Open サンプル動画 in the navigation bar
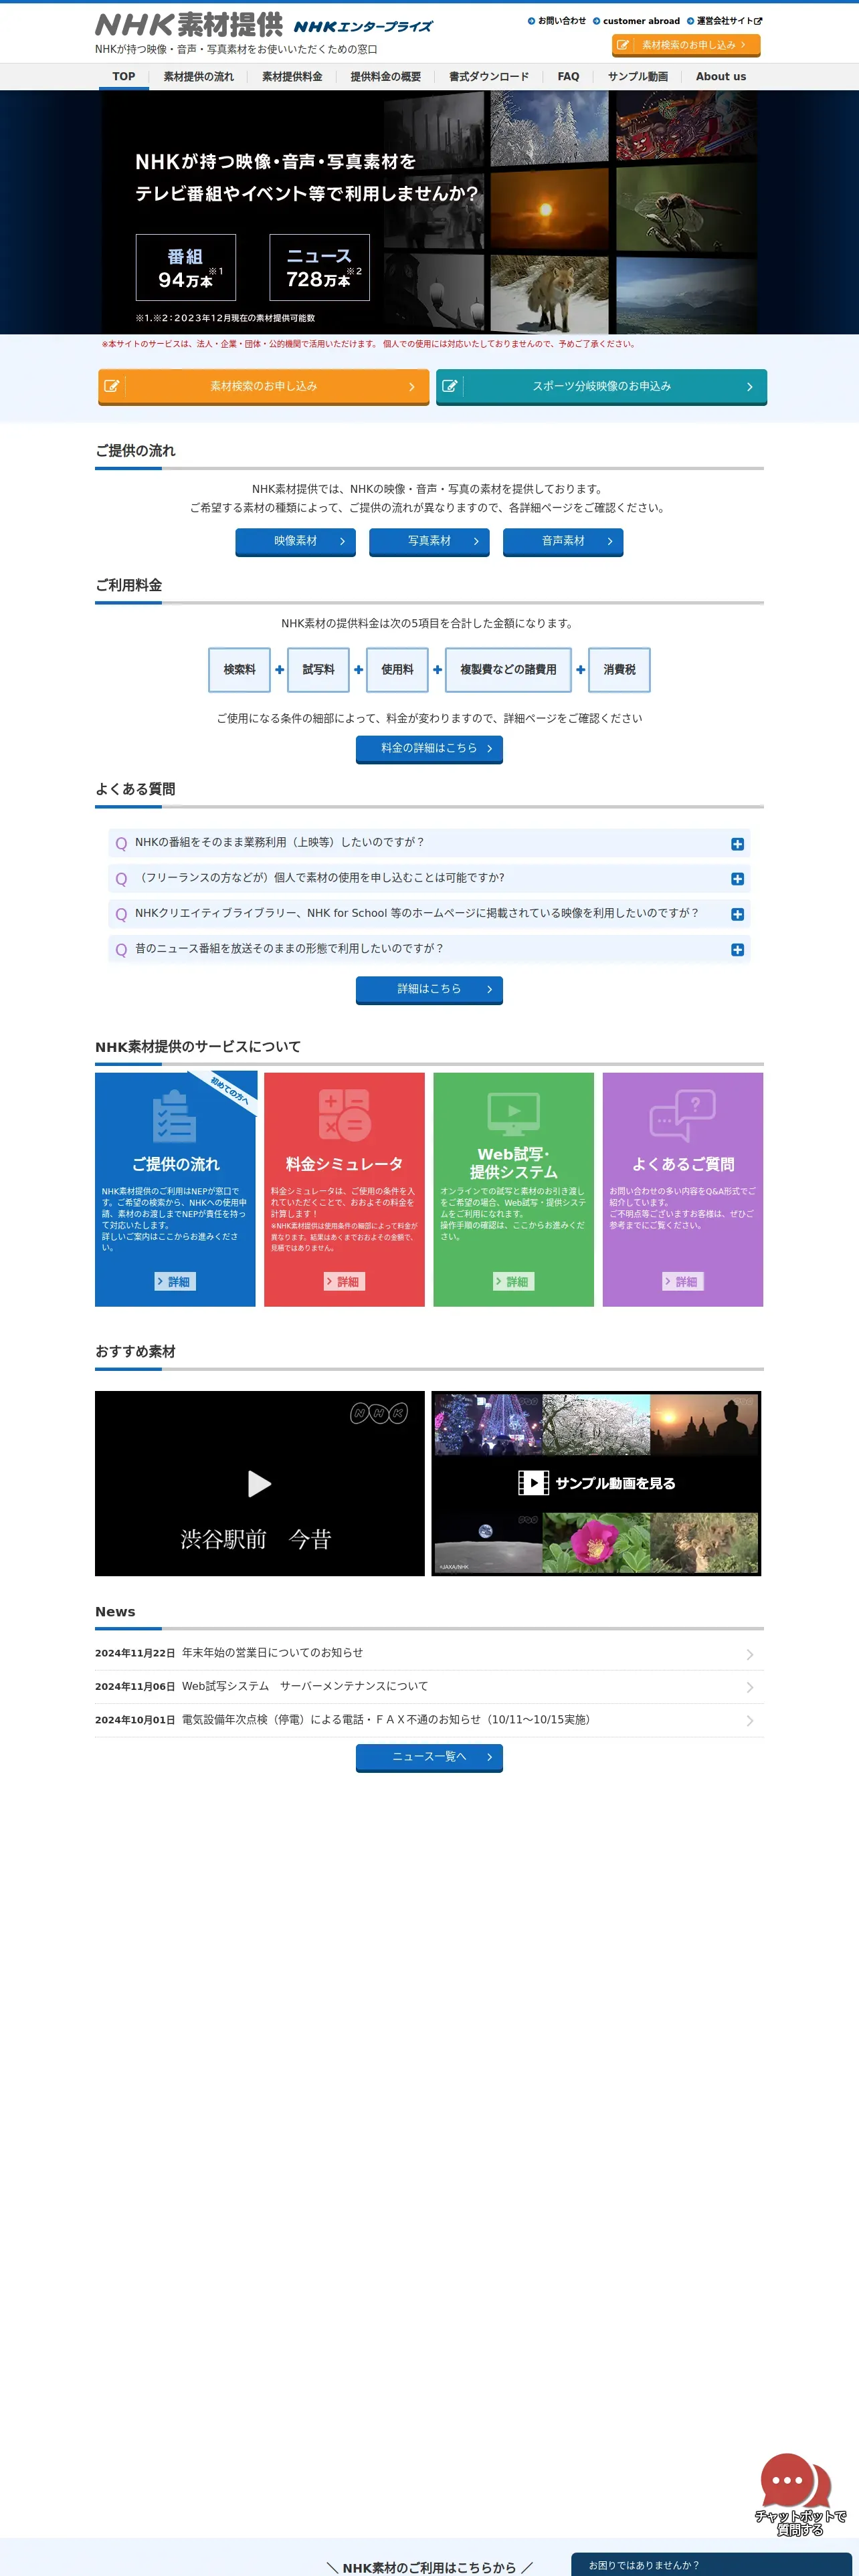This screenshot has height=2576, width=859. pos(637,76)
